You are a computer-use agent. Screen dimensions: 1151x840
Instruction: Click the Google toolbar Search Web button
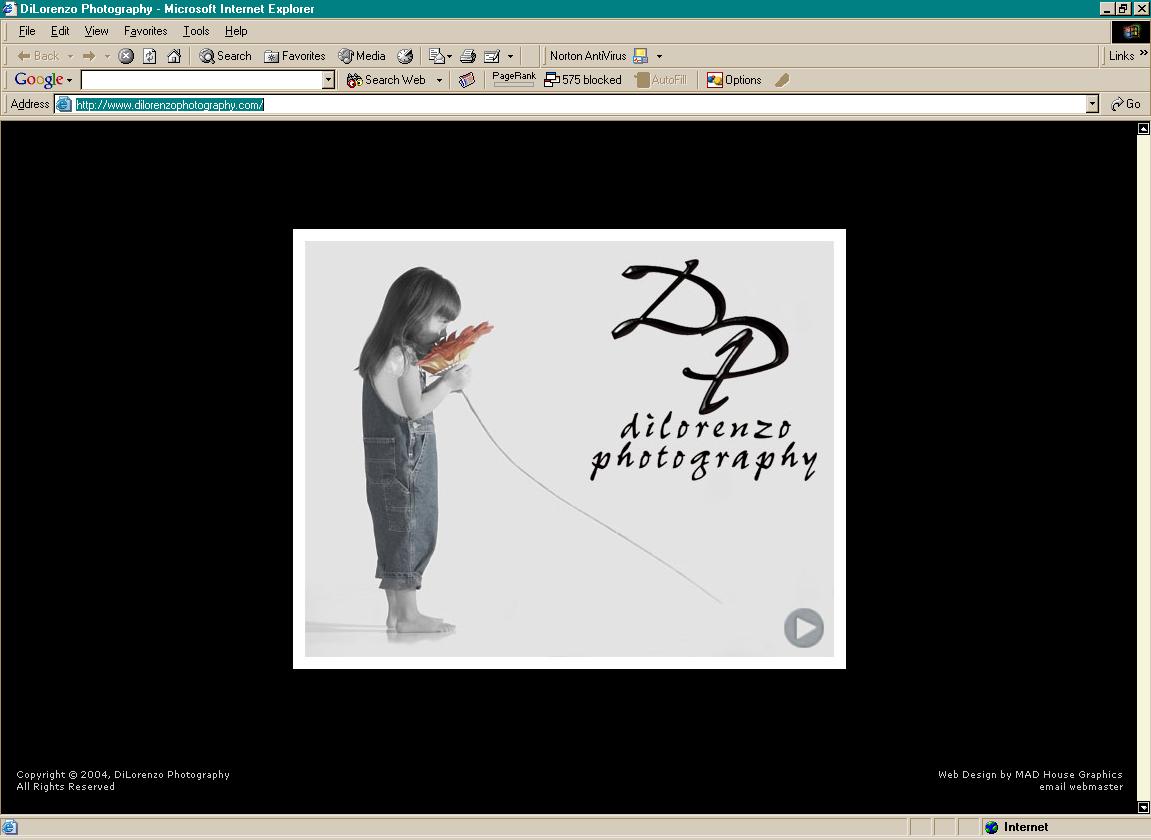click(386, 80)
